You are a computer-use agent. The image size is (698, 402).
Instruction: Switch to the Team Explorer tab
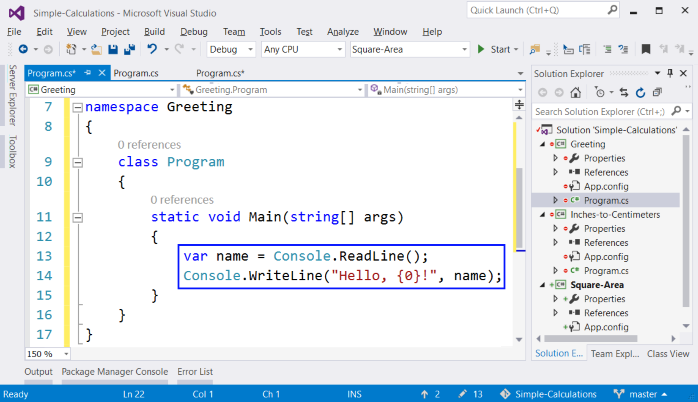(x=615, y=353)
